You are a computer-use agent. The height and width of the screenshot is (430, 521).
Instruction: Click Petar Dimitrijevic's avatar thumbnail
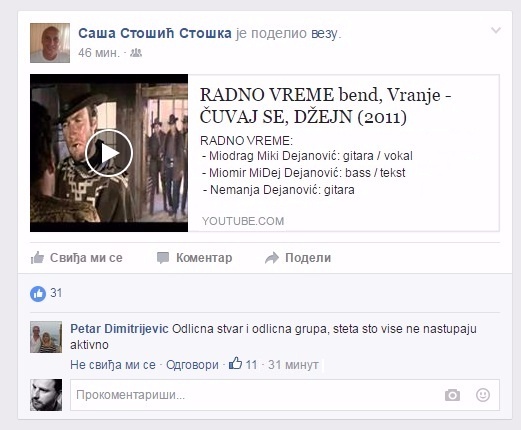coord(46,337)
